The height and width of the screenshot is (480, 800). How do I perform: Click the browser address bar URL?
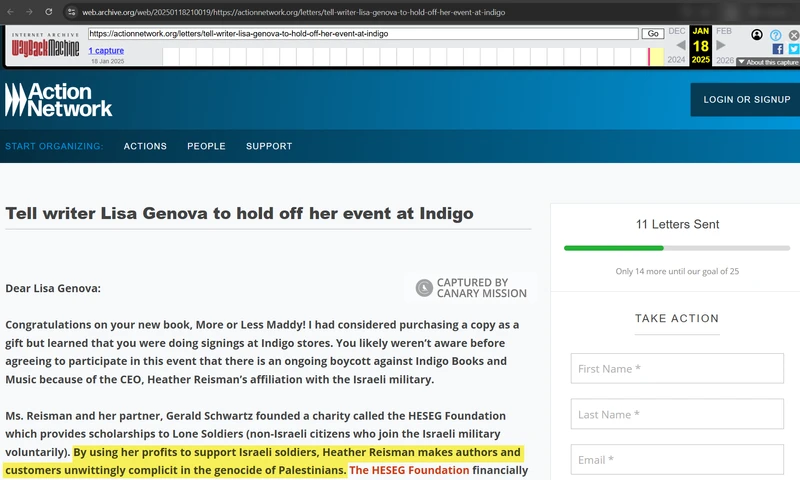click(x=293, y=12)
